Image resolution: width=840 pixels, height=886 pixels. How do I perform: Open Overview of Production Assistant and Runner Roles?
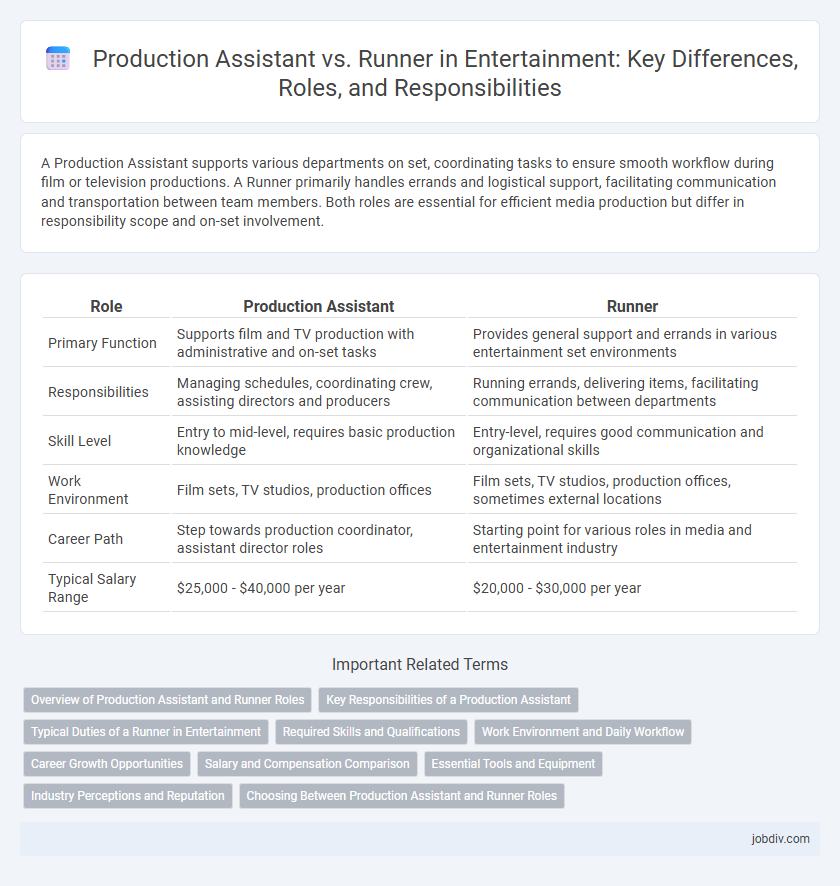(x=168, y=700)
